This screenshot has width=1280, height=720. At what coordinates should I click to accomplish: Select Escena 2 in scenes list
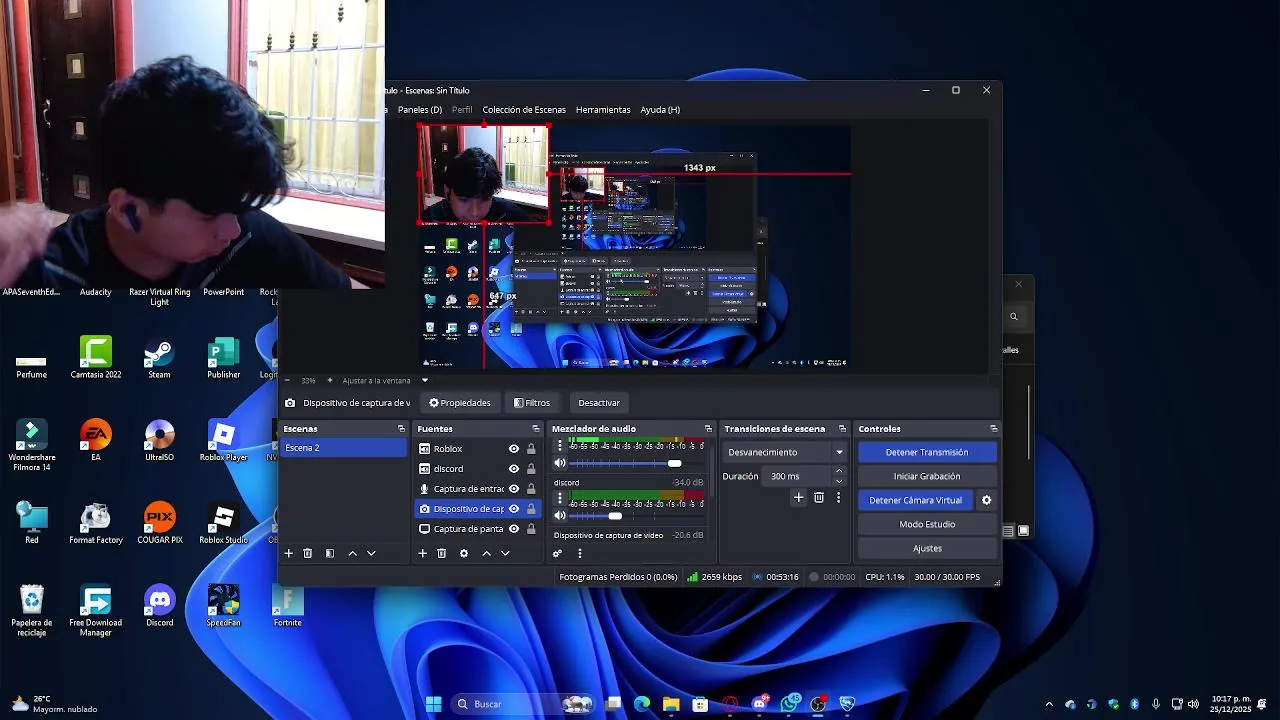[x=343, y=448]
